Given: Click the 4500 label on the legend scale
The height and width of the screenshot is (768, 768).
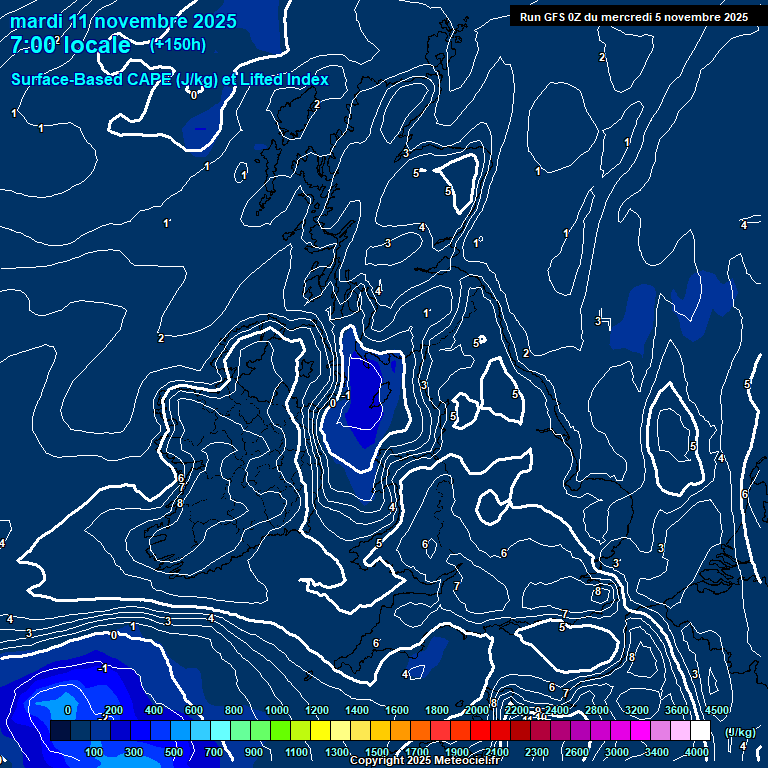Looking at the screenshot, I should click(x=716, y=710).
